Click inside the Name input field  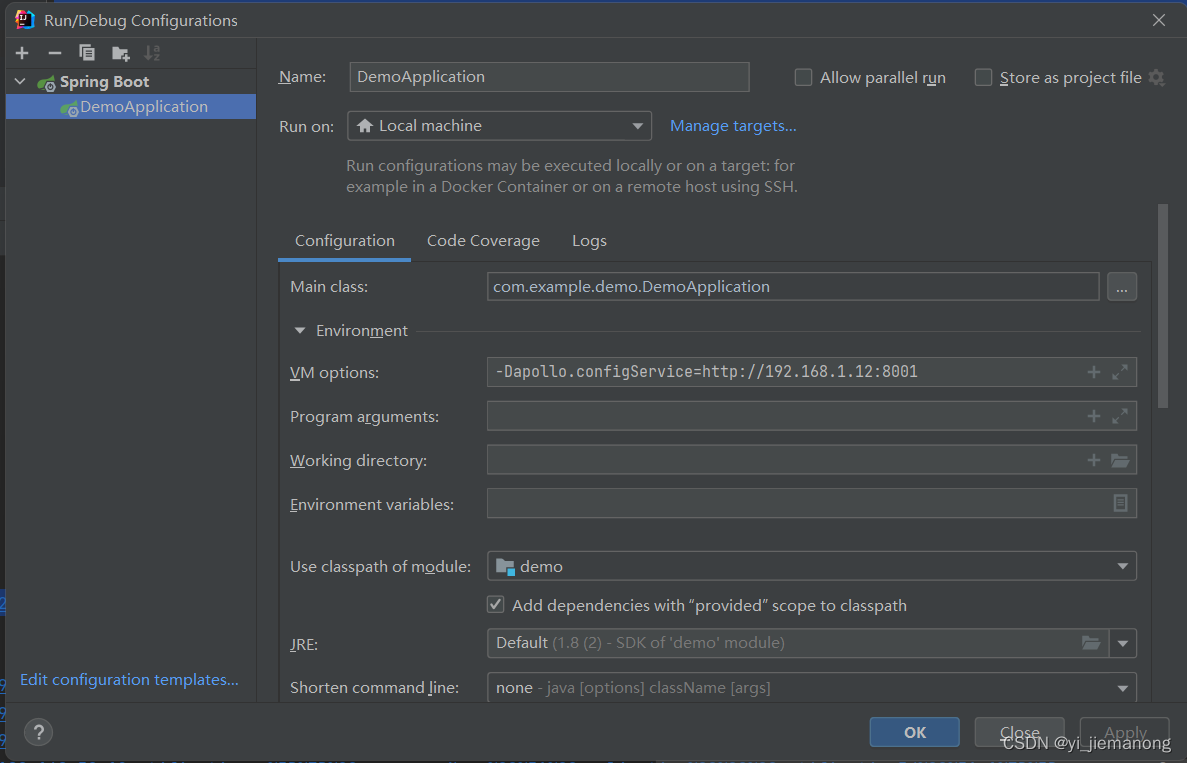tap(548, 76)
